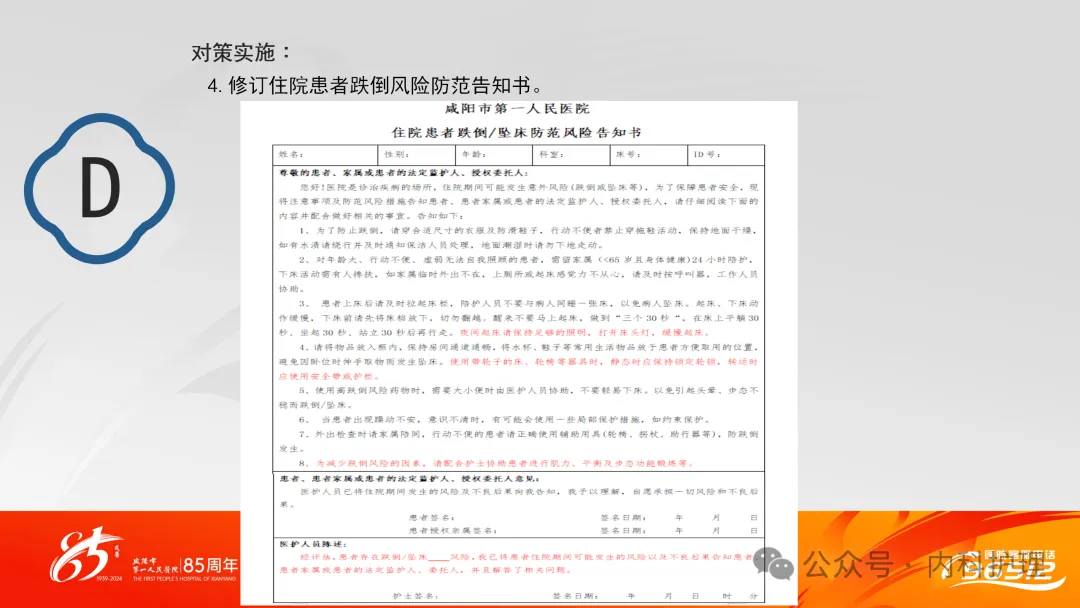Click the section heading 患者、患者家属或患者的法定监护人、授权委托人意见
This screenshot has width=1080, height=608.
point(409,479)
